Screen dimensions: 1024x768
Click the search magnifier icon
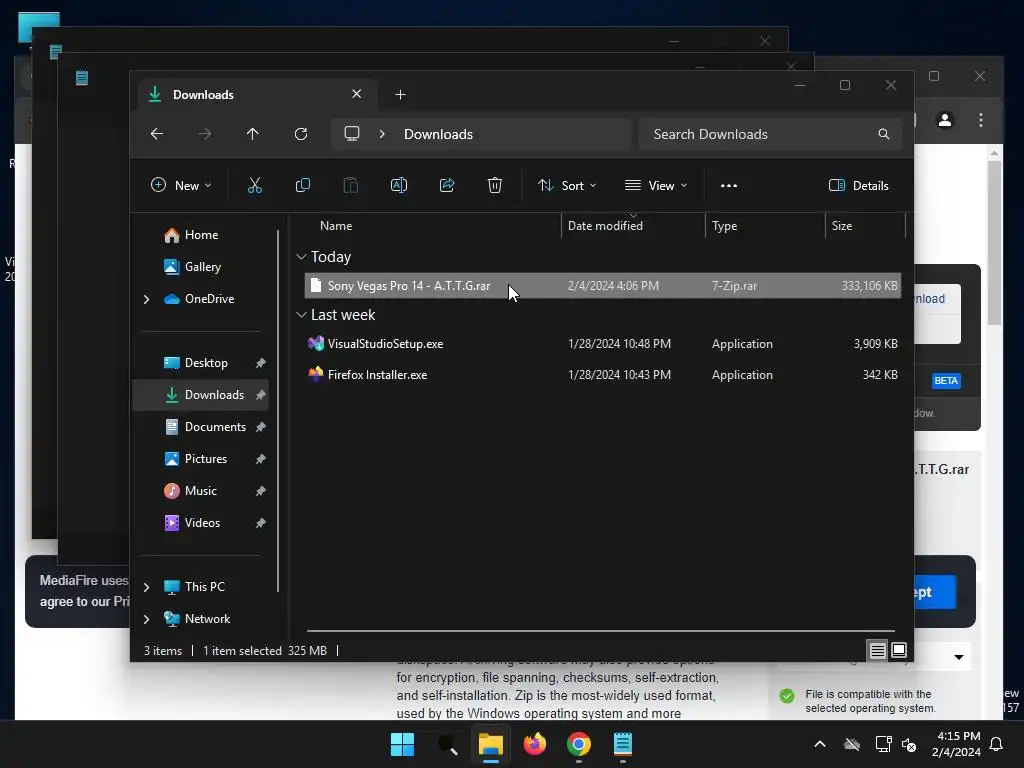point(884,134)
